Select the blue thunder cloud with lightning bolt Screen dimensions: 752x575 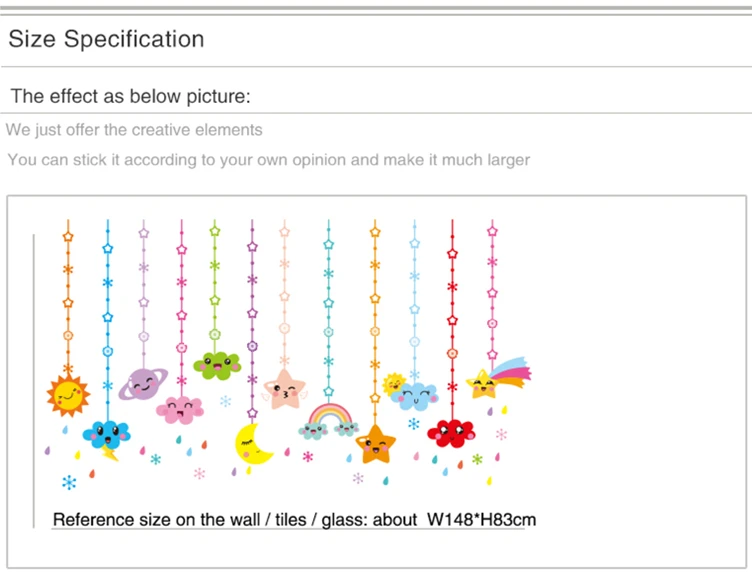(106, 439)
